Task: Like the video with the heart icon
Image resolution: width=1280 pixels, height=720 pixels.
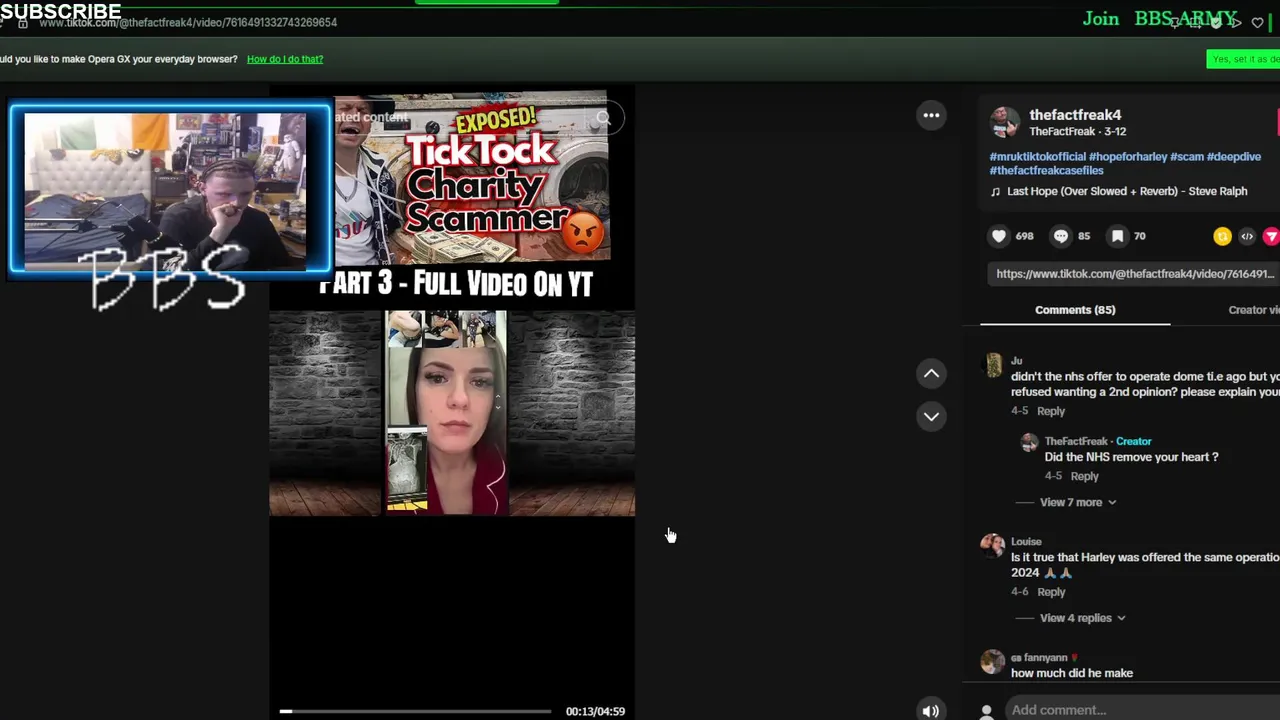Action: tap(998, 236)
